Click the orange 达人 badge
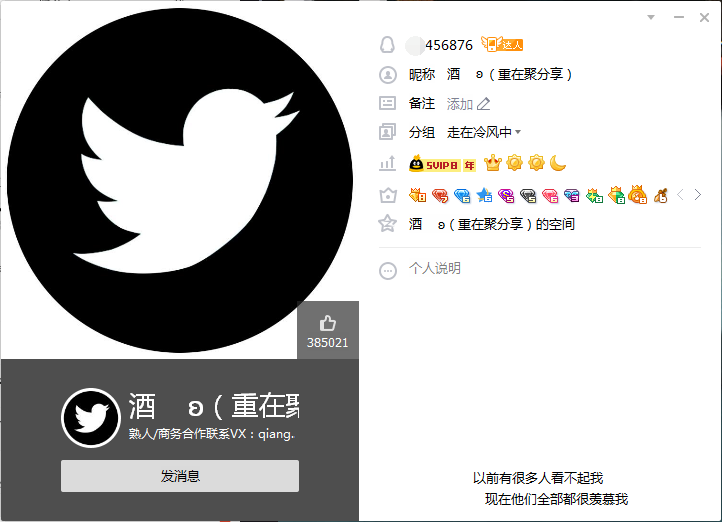722x522 pixels. tap(502, 44)
